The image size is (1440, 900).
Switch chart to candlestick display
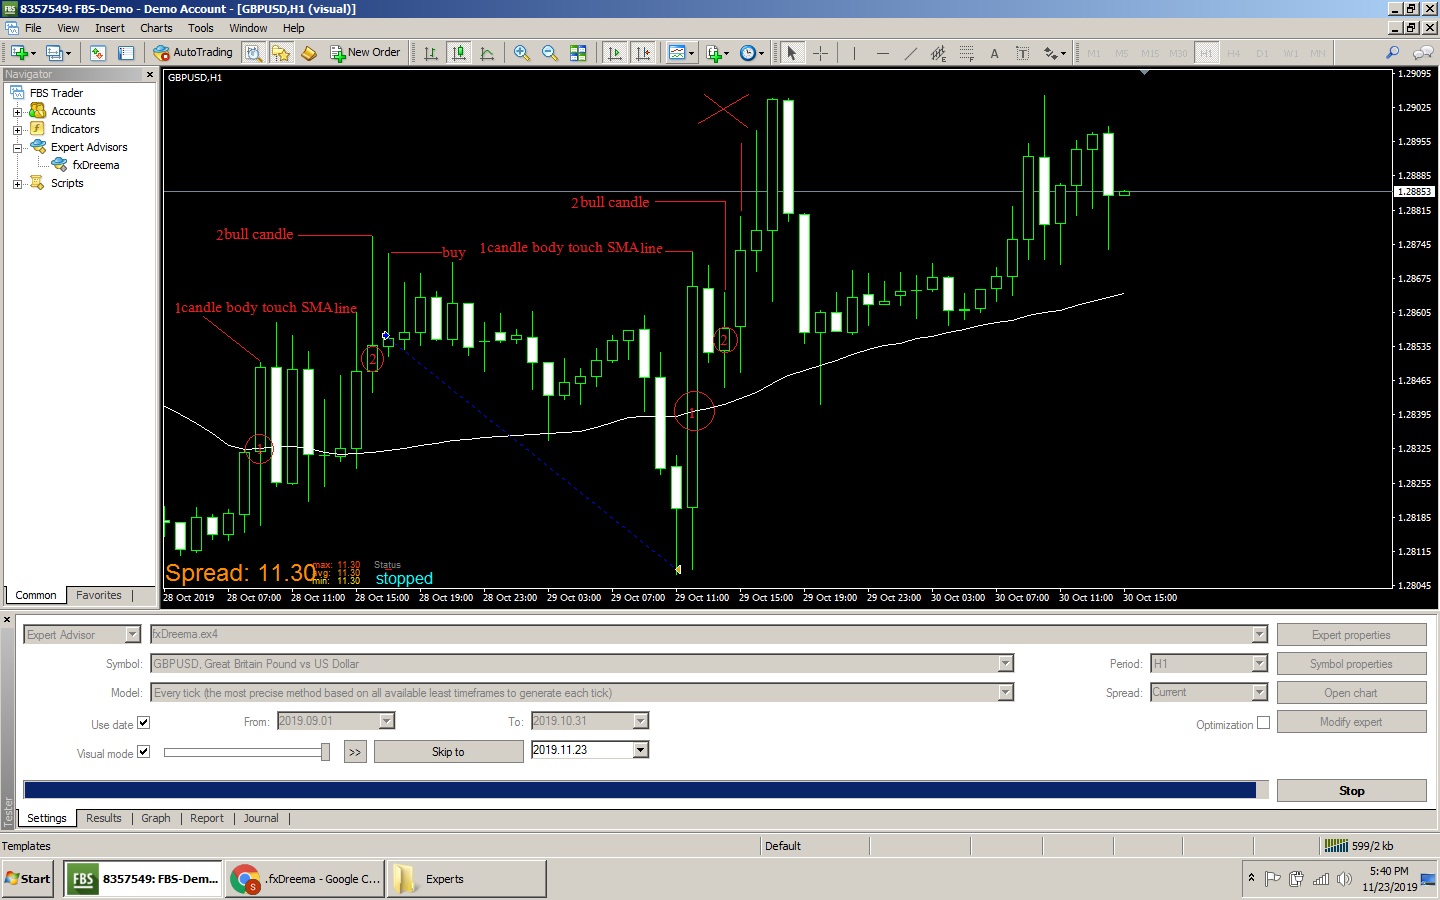459,53
